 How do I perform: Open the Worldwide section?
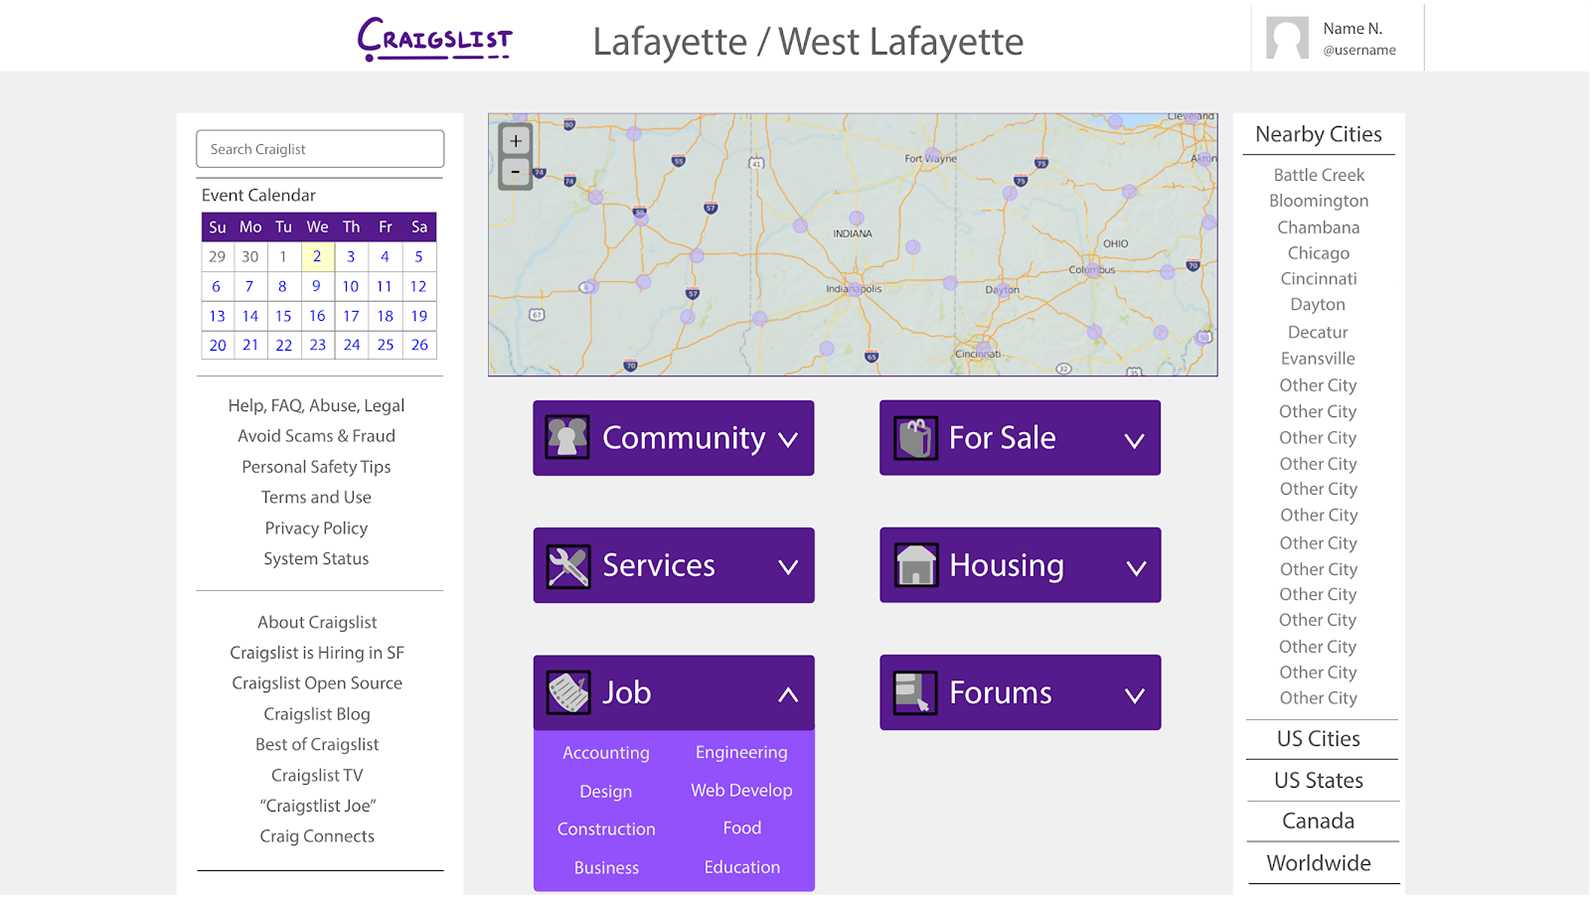coord(1318,863)
